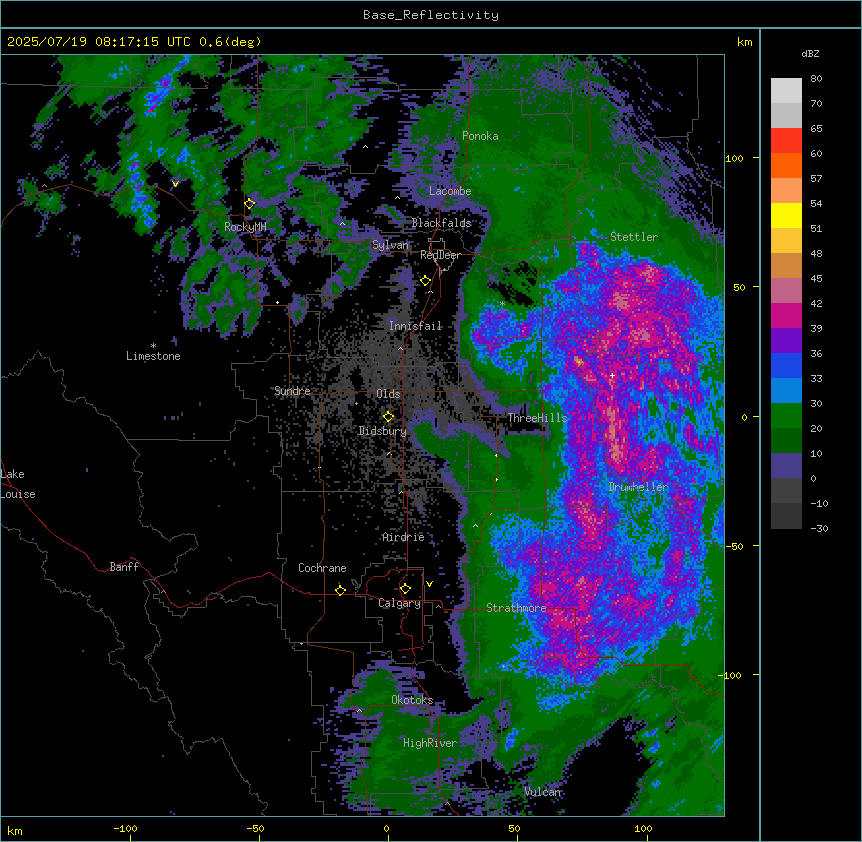Screen dimensions: 862x842
Task: Click the 42 dBZ magenta legend swatch
Action: tap(786, 315)
